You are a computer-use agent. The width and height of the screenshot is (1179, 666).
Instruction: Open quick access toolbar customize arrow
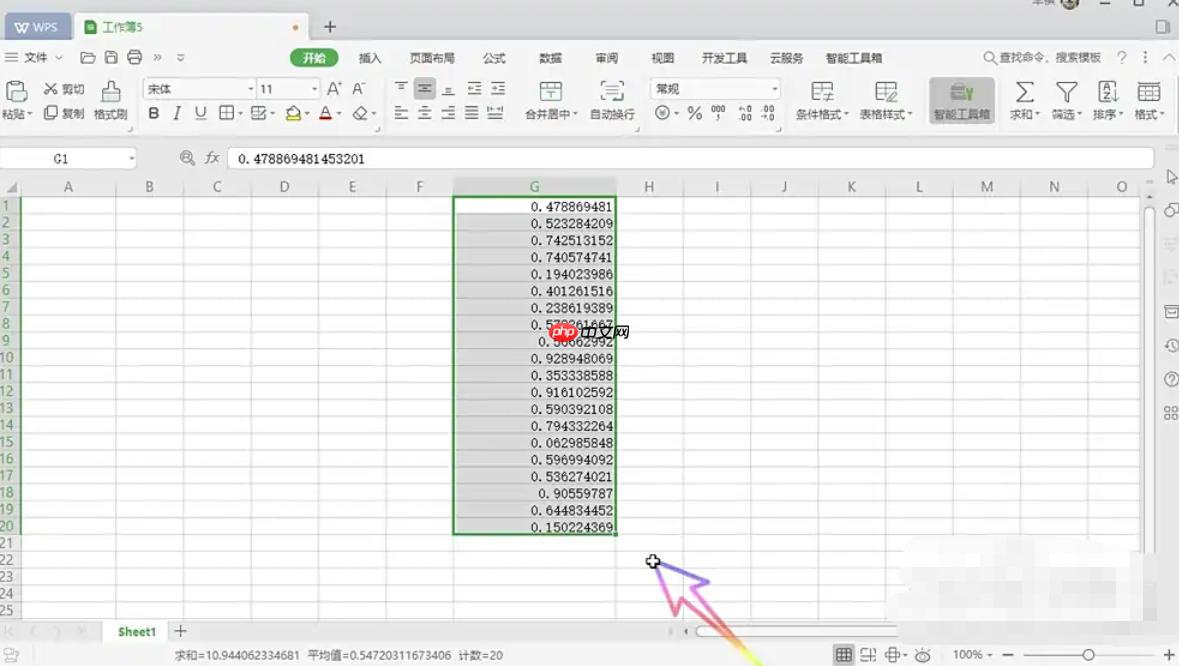coord(180,58)
